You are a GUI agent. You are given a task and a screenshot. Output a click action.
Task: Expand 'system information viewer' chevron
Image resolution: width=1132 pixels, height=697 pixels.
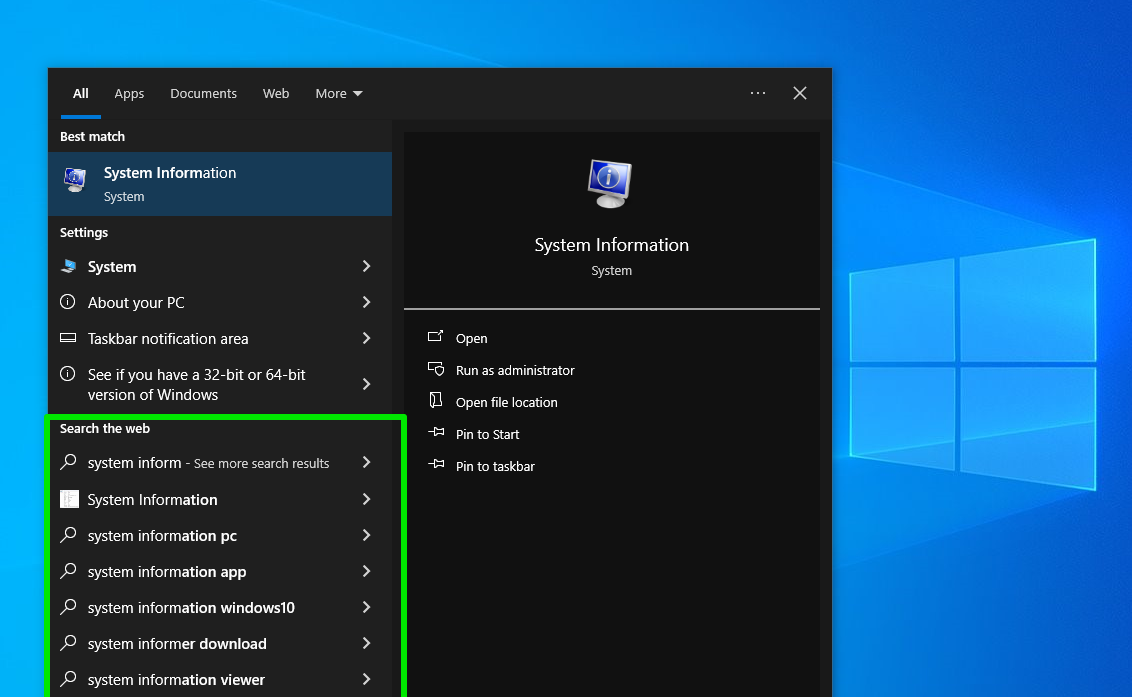(366, 679)
